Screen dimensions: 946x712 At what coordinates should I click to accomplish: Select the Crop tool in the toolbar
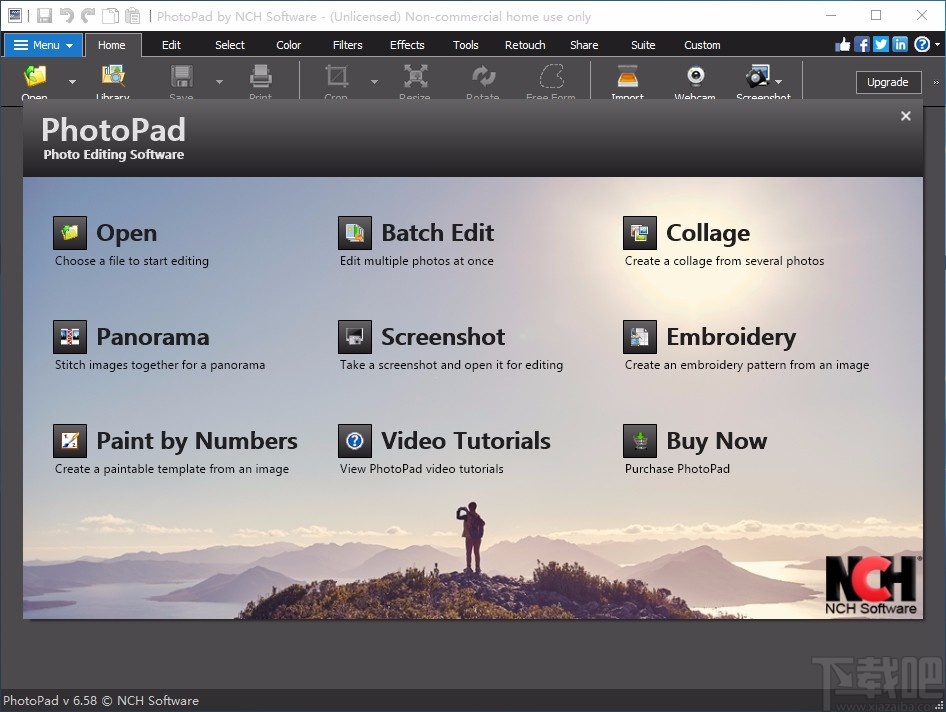click(x=335, y=80)
